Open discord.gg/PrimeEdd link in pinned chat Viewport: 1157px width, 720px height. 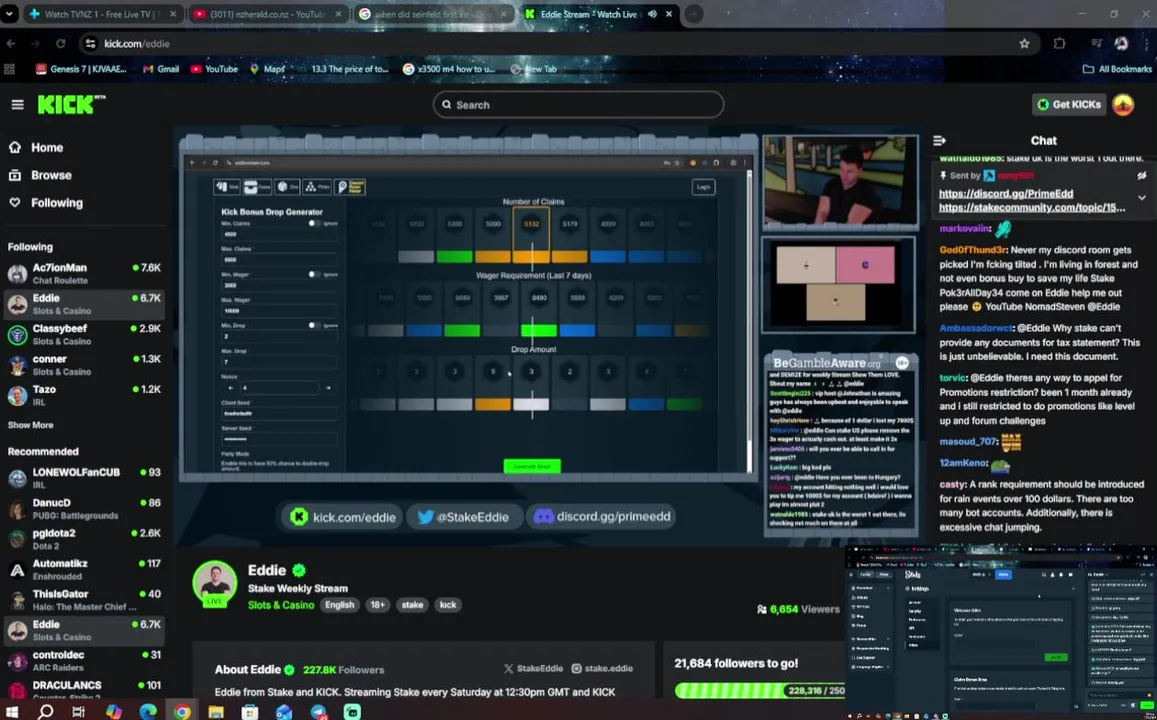click(x=1006, y=194)
